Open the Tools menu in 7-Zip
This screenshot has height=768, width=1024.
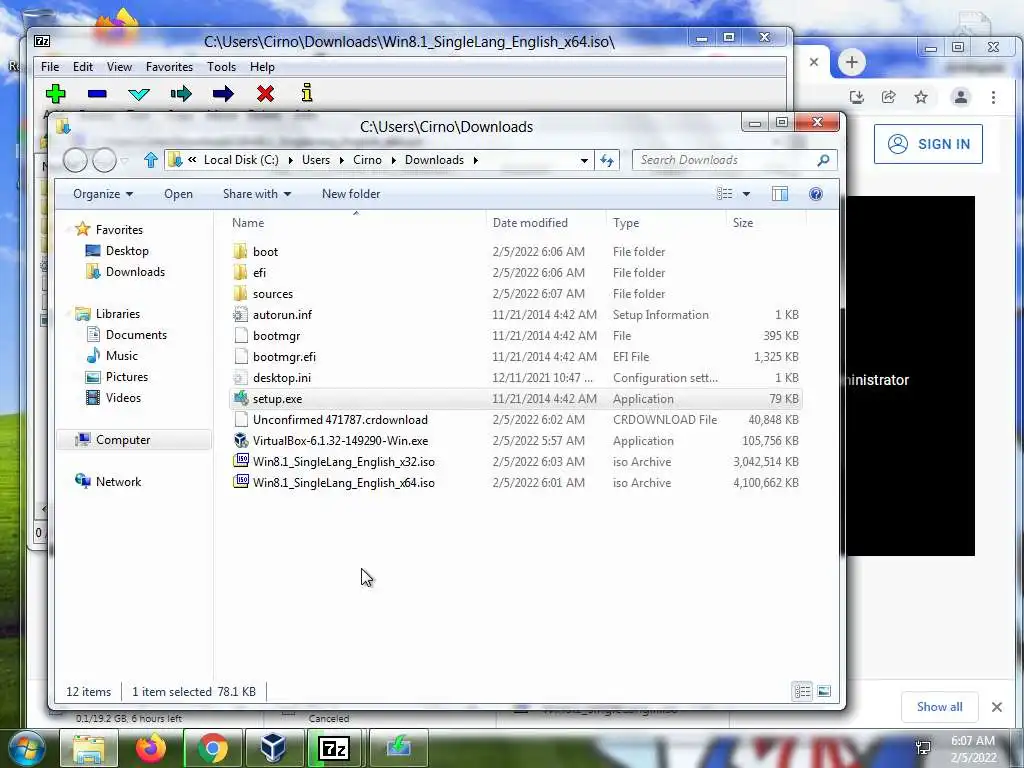point(221,67)
